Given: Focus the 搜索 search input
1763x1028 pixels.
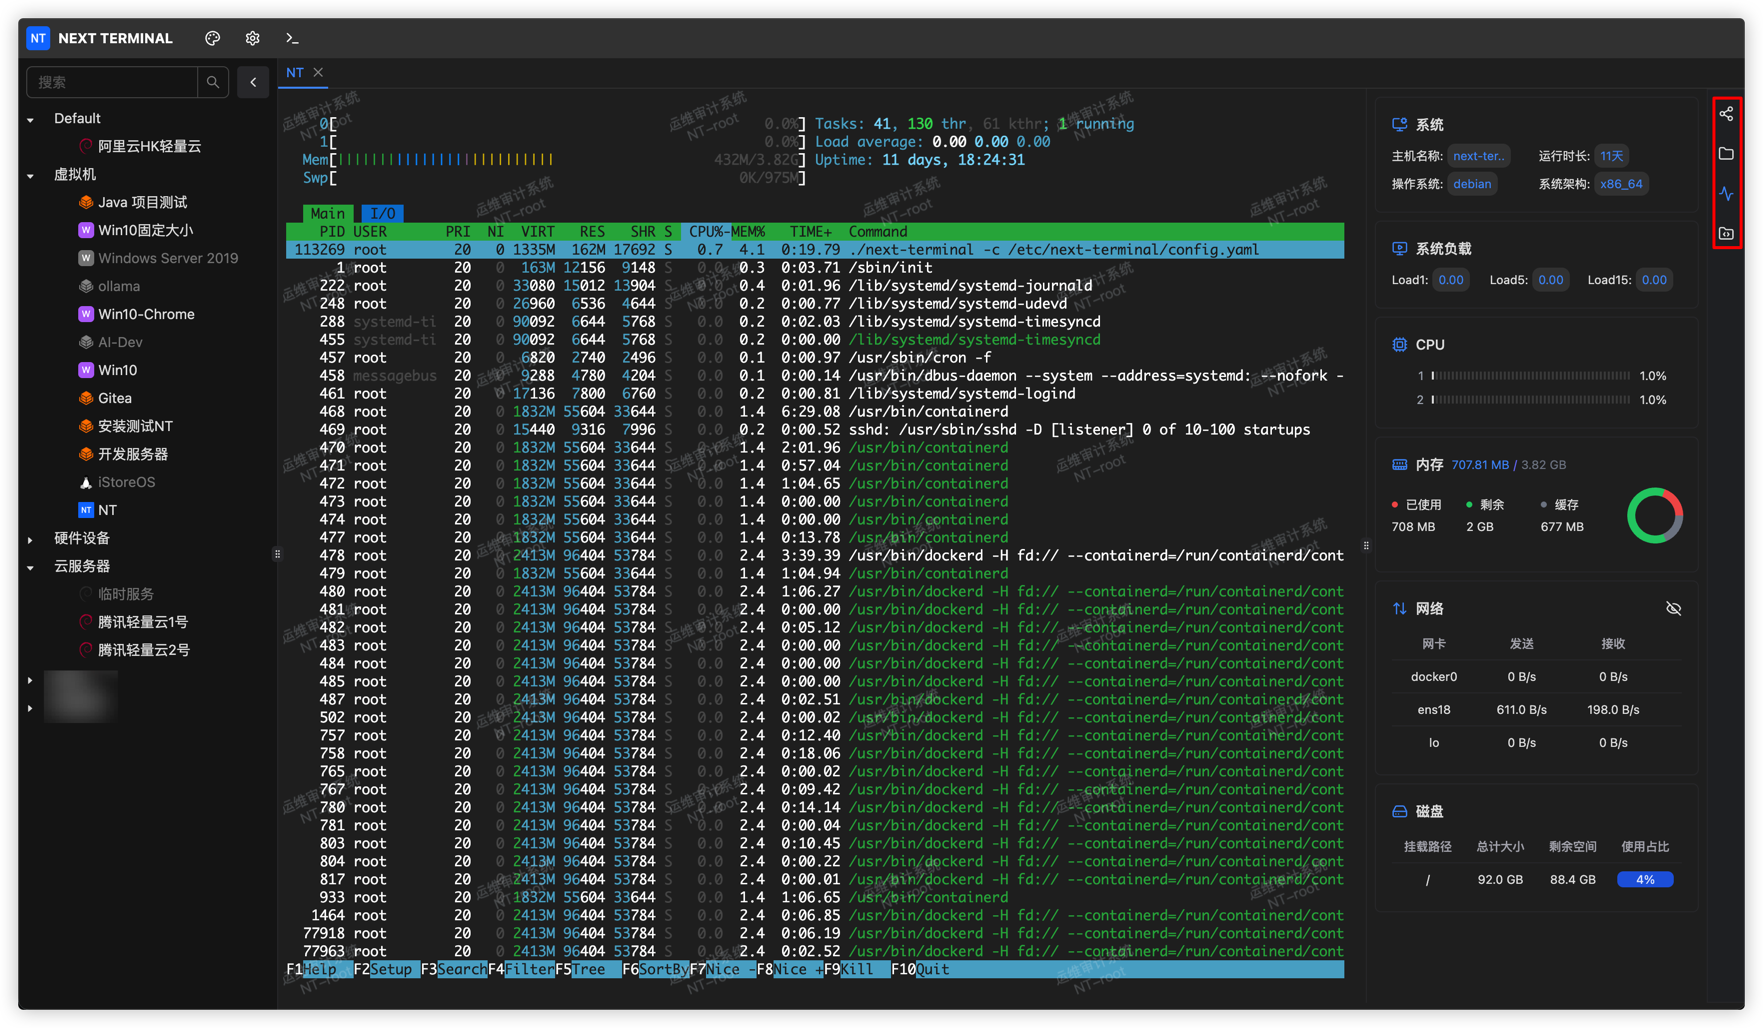Looking at the screenshot, I should (x=112, y=82).
